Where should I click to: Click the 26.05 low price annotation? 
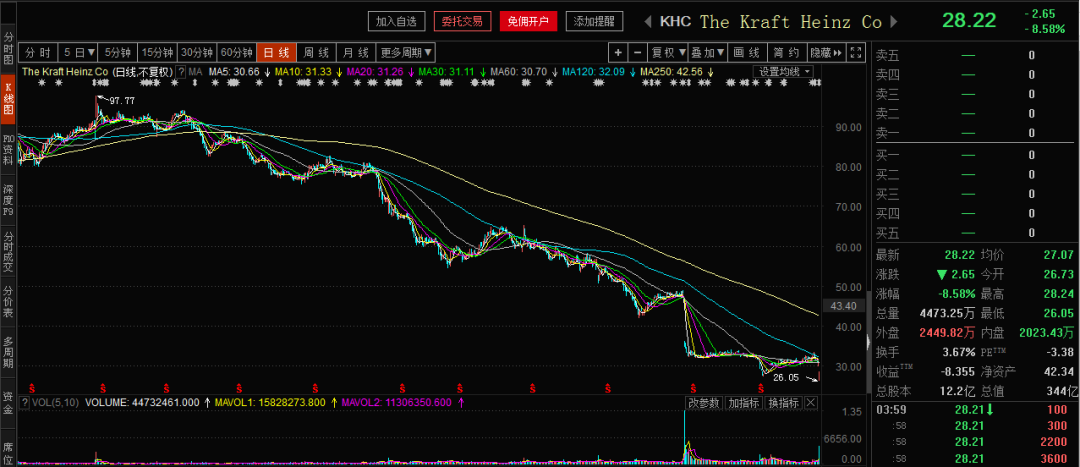pos(785,377)
